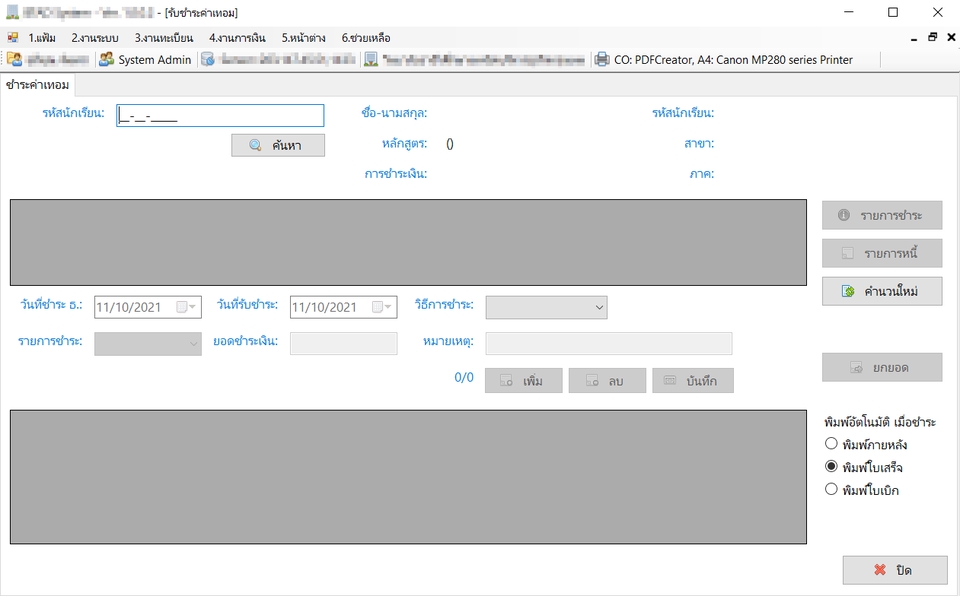The height and width of the screenshot is (596, 960).
Task: Choose the พิมพ์ใบเบิก print option
Action: [831, 489]
